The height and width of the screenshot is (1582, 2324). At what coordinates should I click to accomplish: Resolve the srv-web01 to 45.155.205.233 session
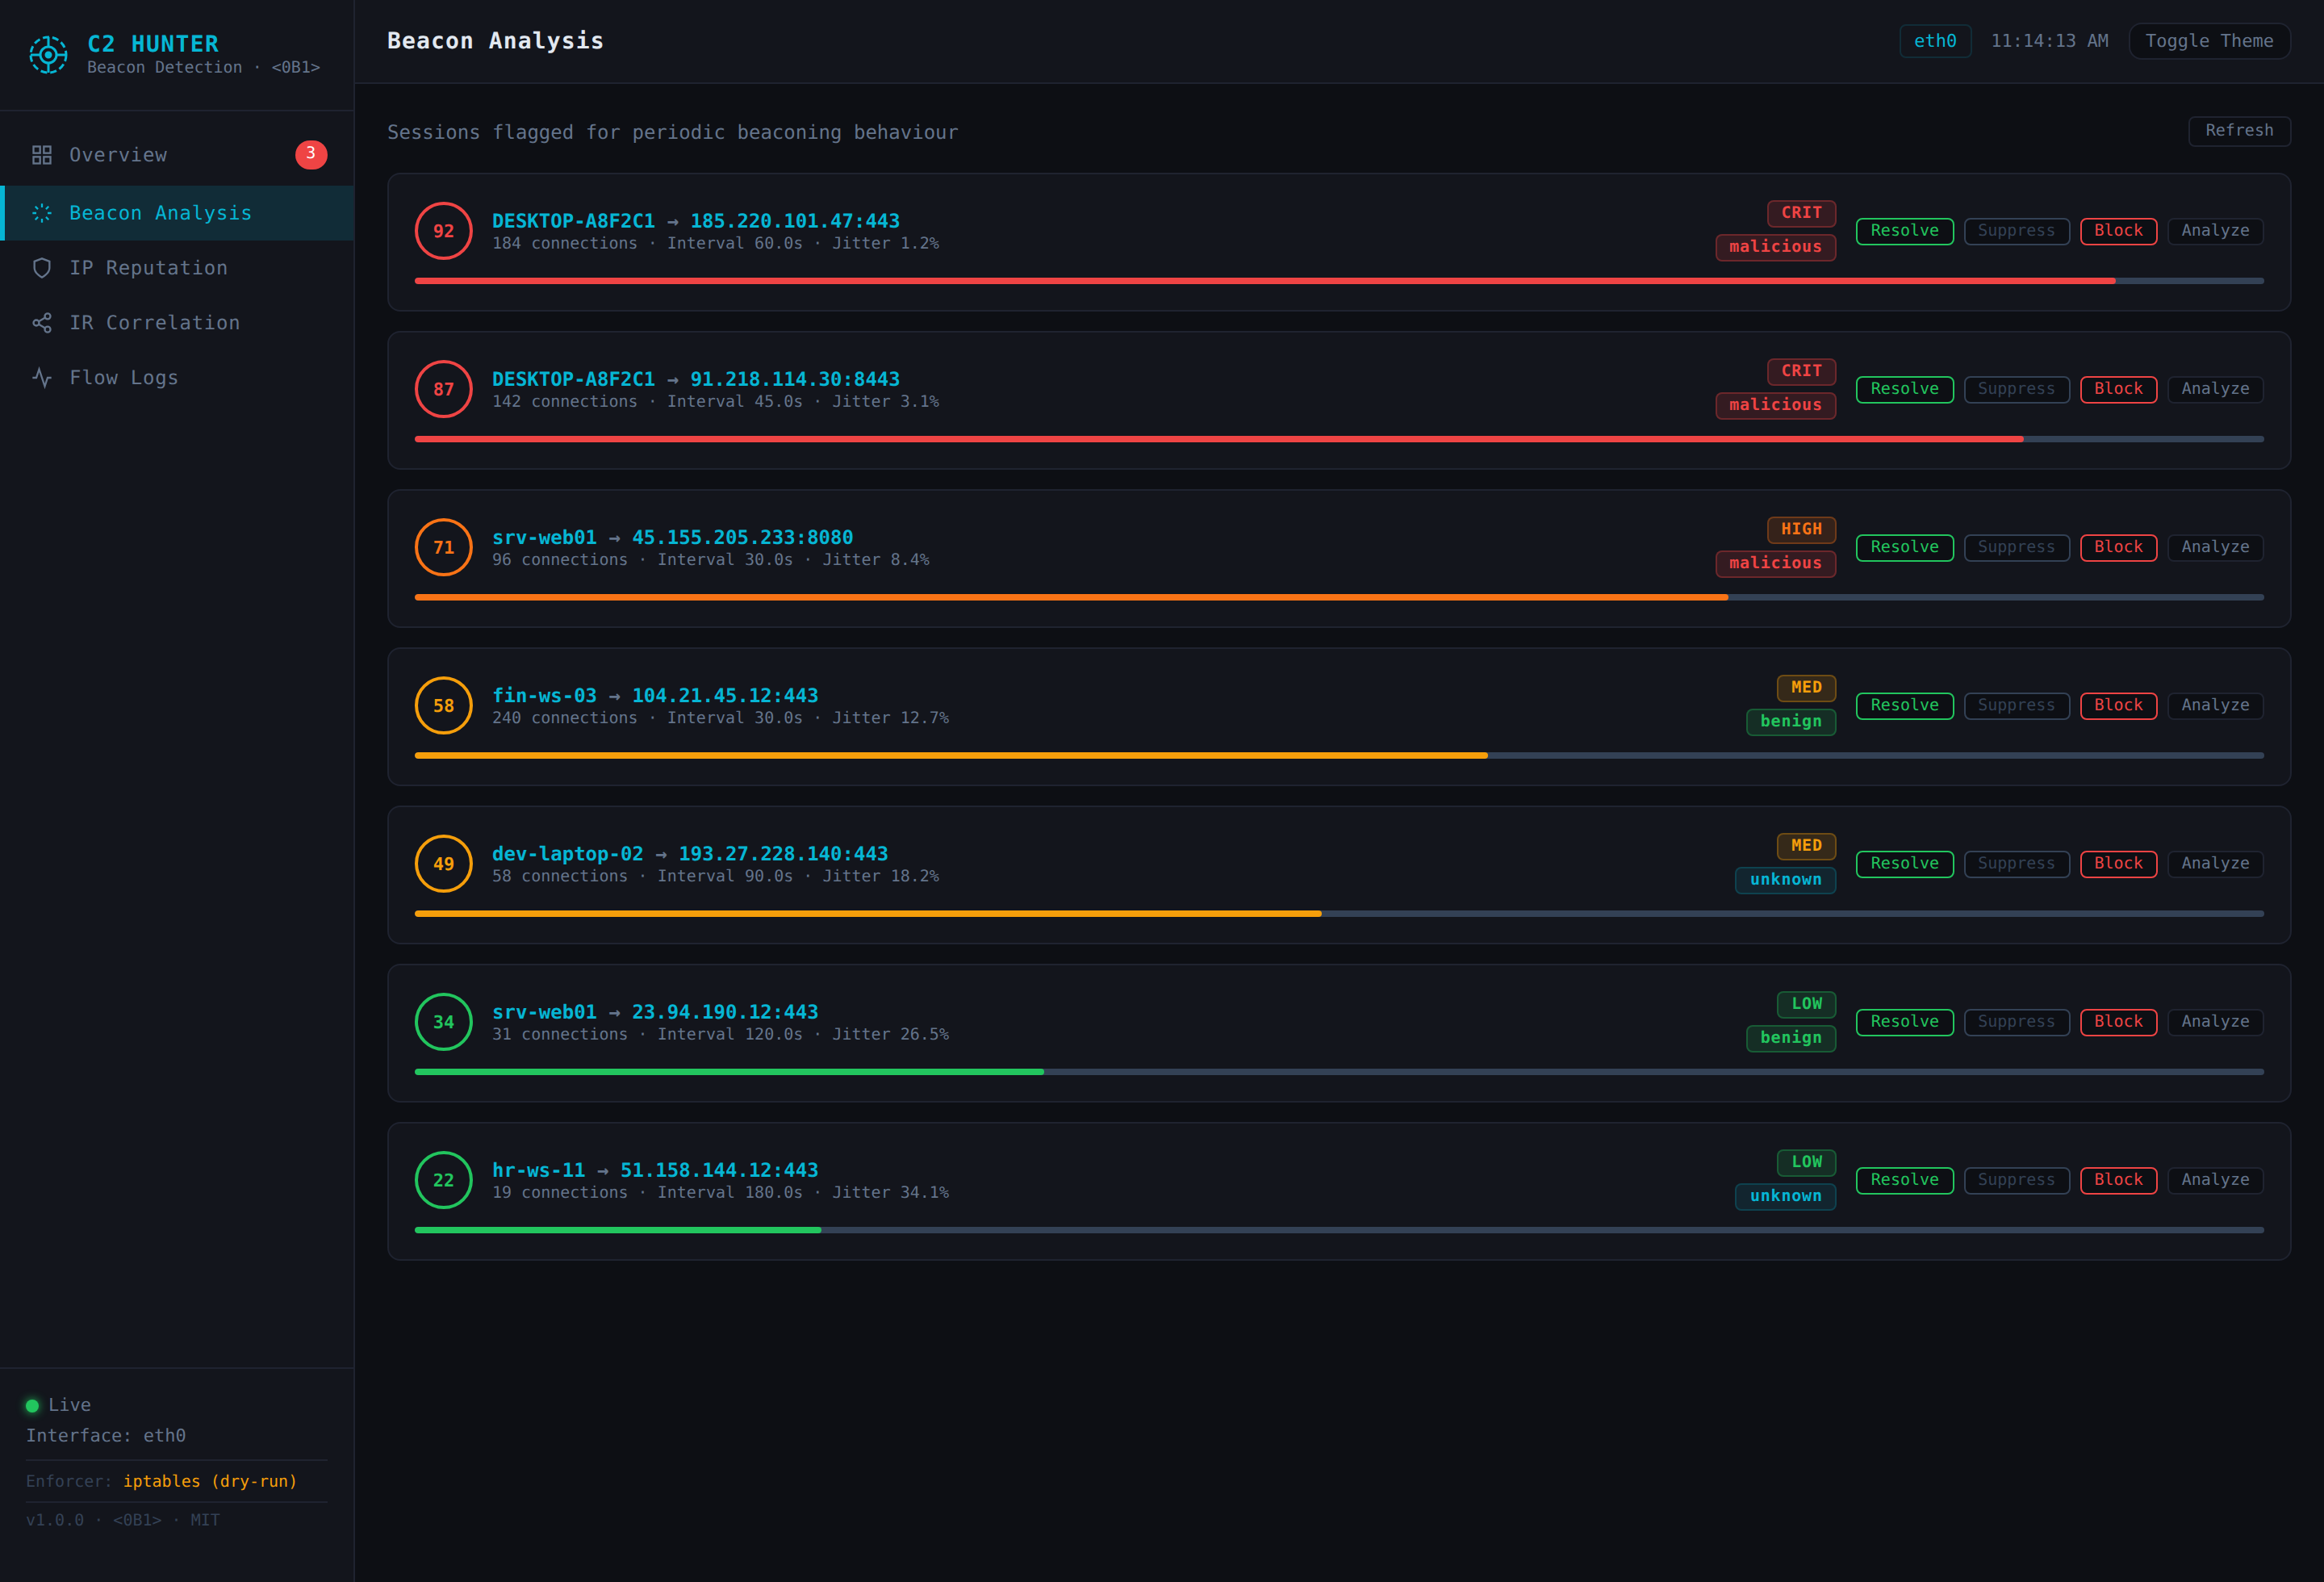[1904, 547]
